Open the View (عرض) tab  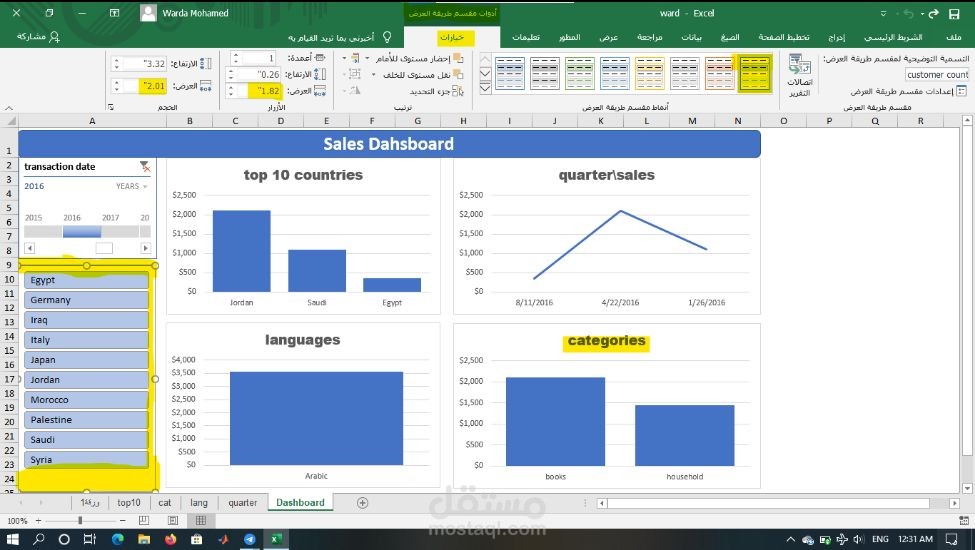608,37
